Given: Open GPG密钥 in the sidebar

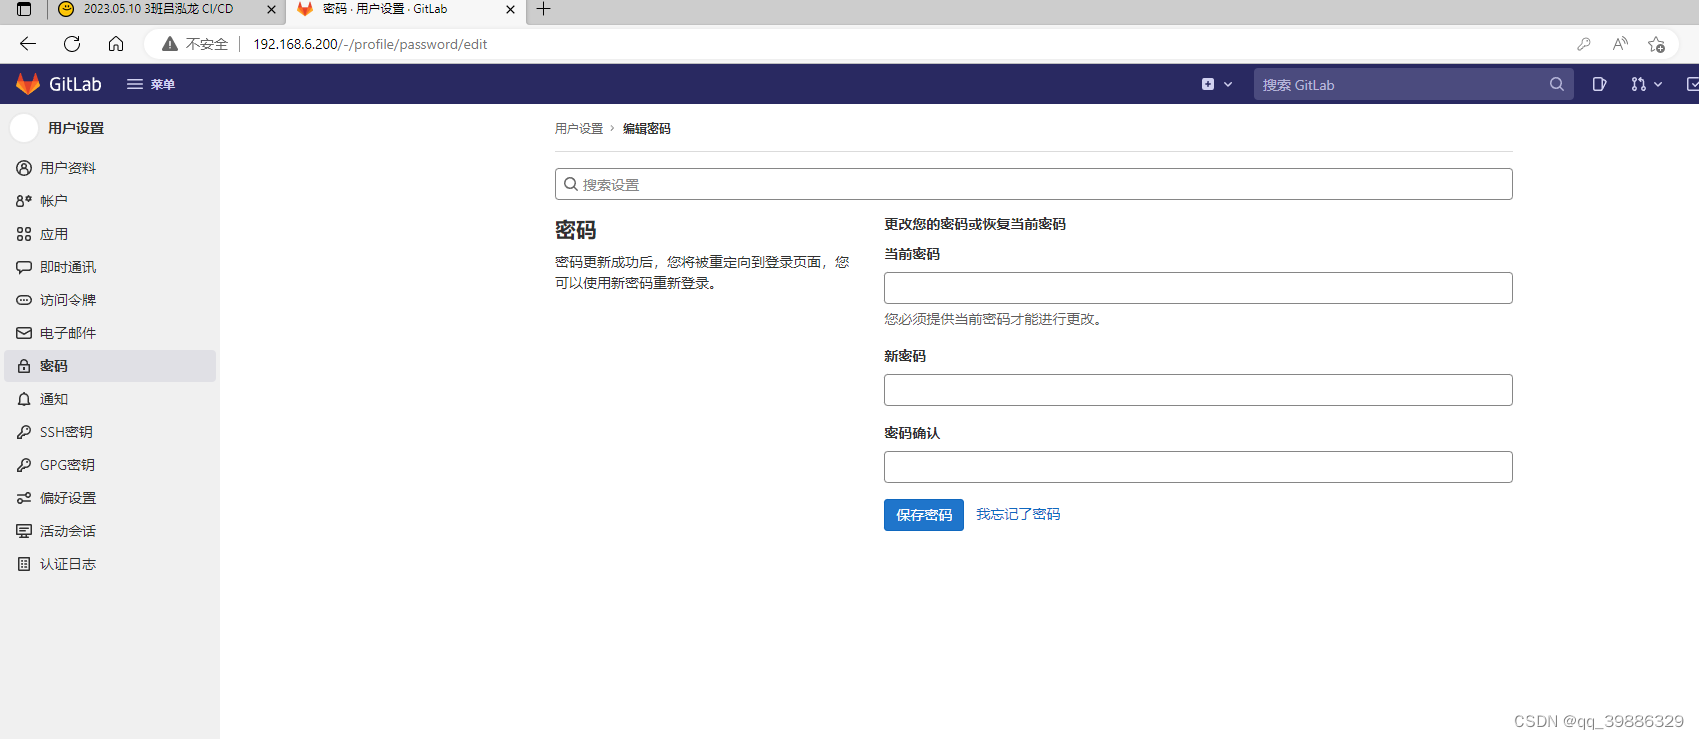Looking at the screenshot, I should coord(110,465).
